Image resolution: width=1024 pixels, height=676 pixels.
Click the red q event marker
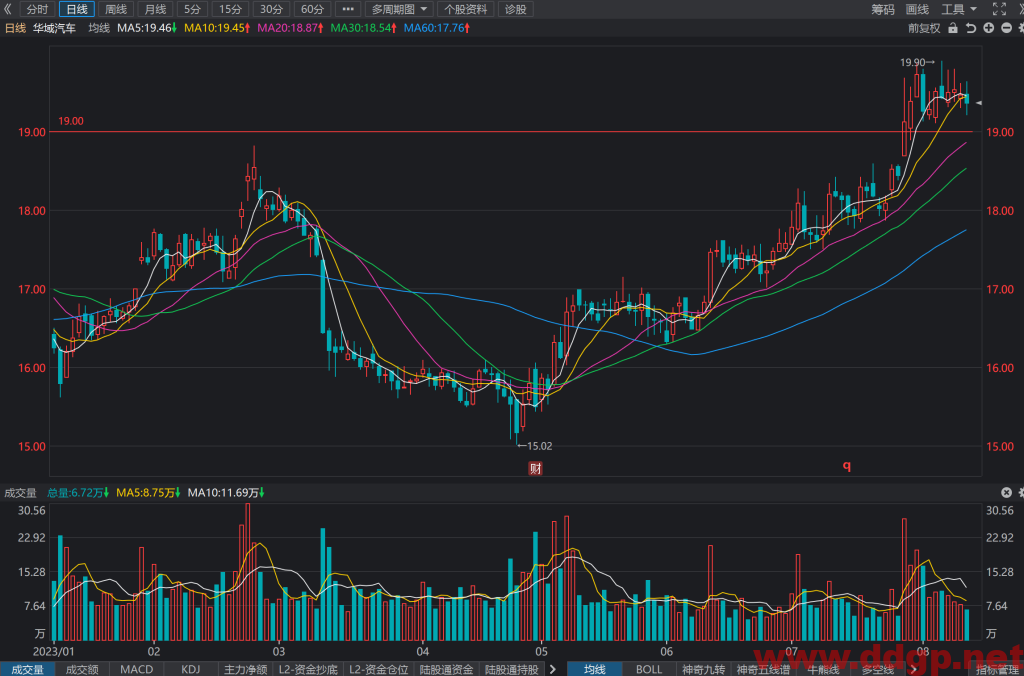point(847,466)
